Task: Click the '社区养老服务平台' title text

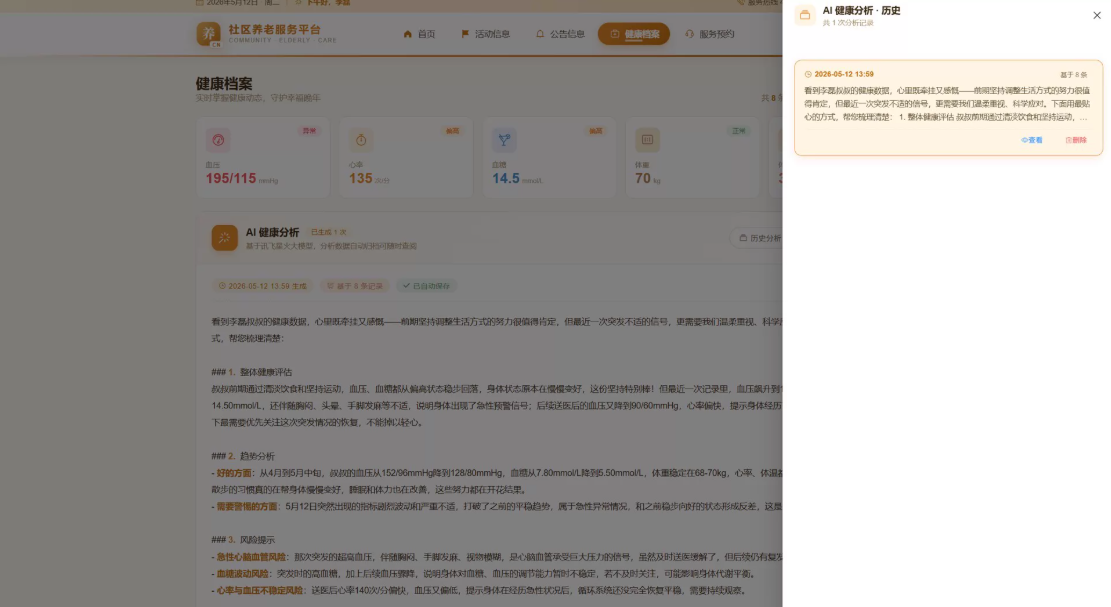Action: 274,30
